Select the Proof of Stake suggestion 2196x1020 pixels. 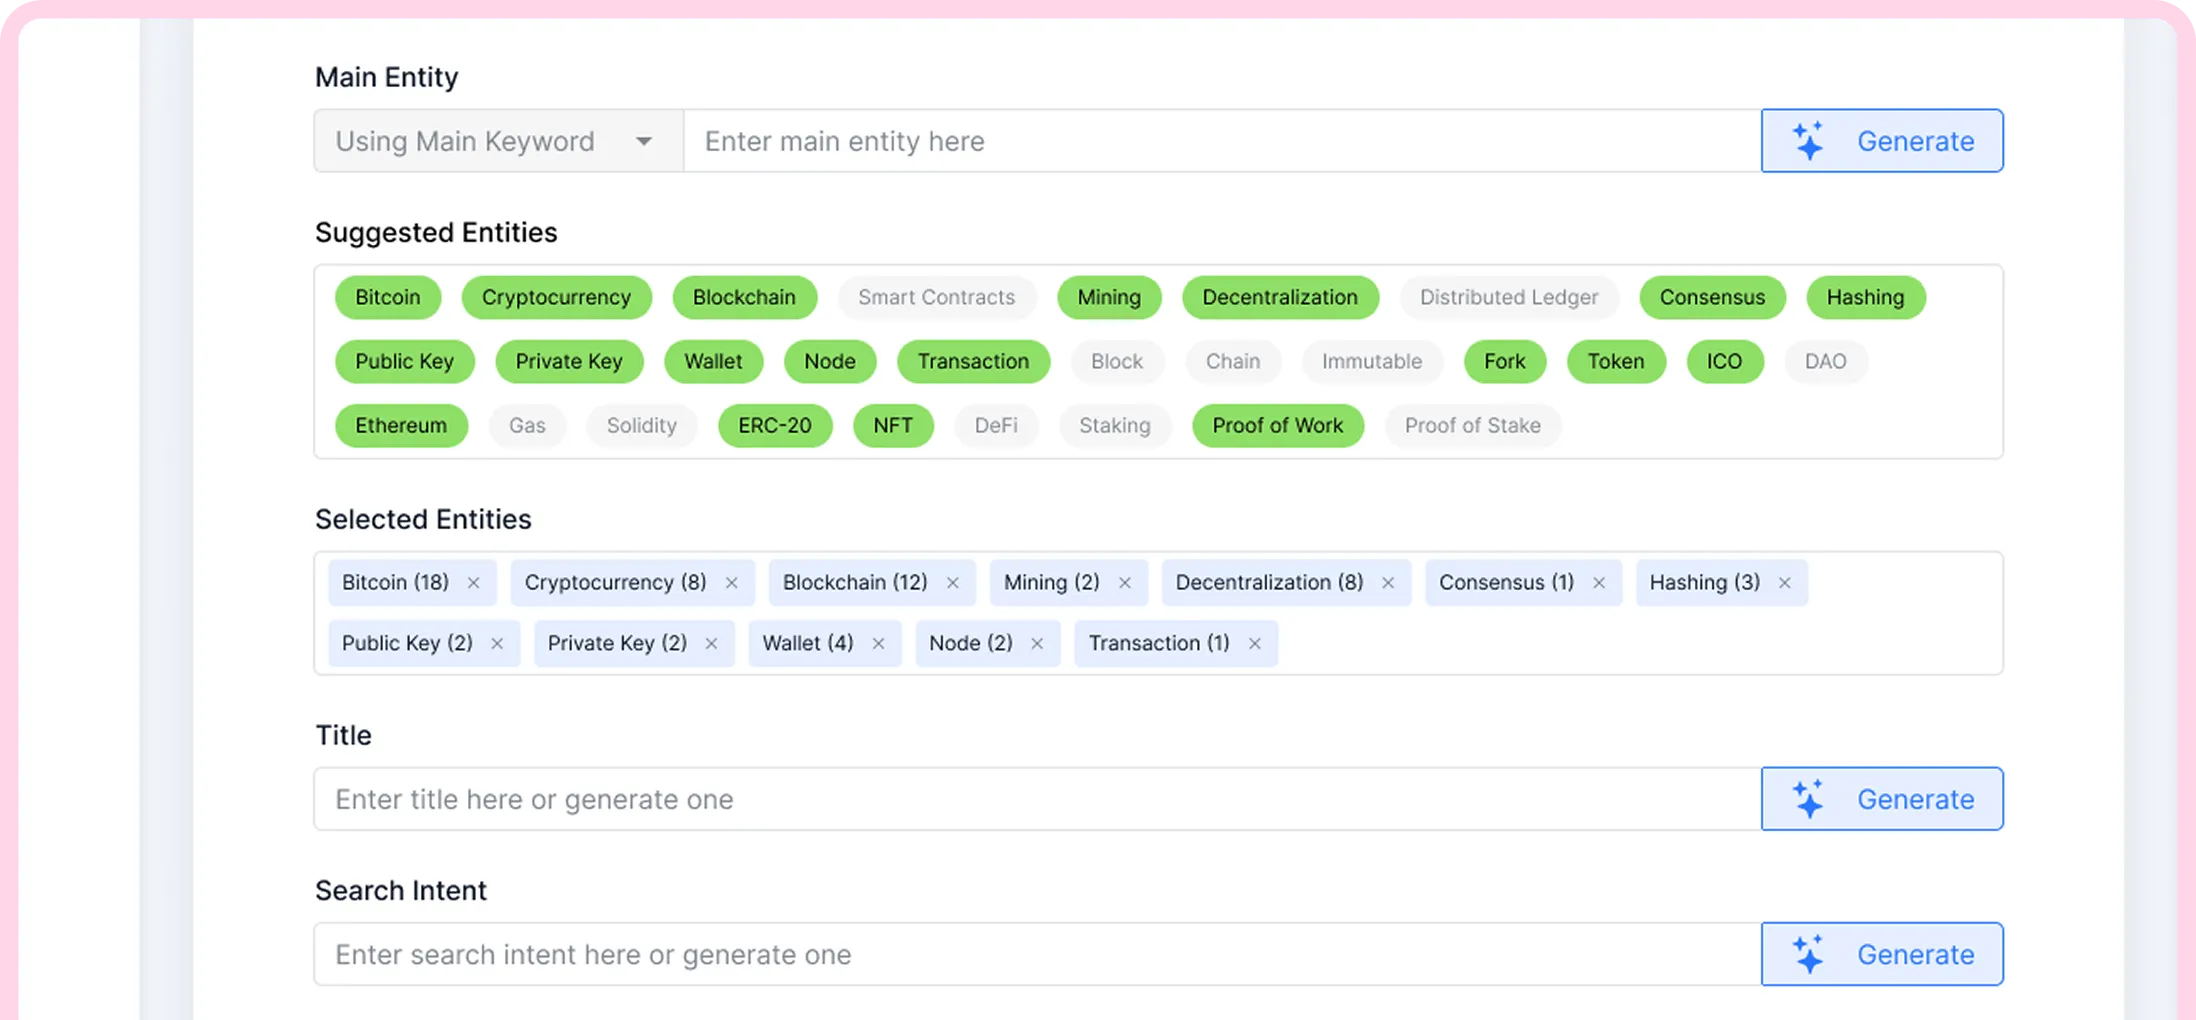1472,426
